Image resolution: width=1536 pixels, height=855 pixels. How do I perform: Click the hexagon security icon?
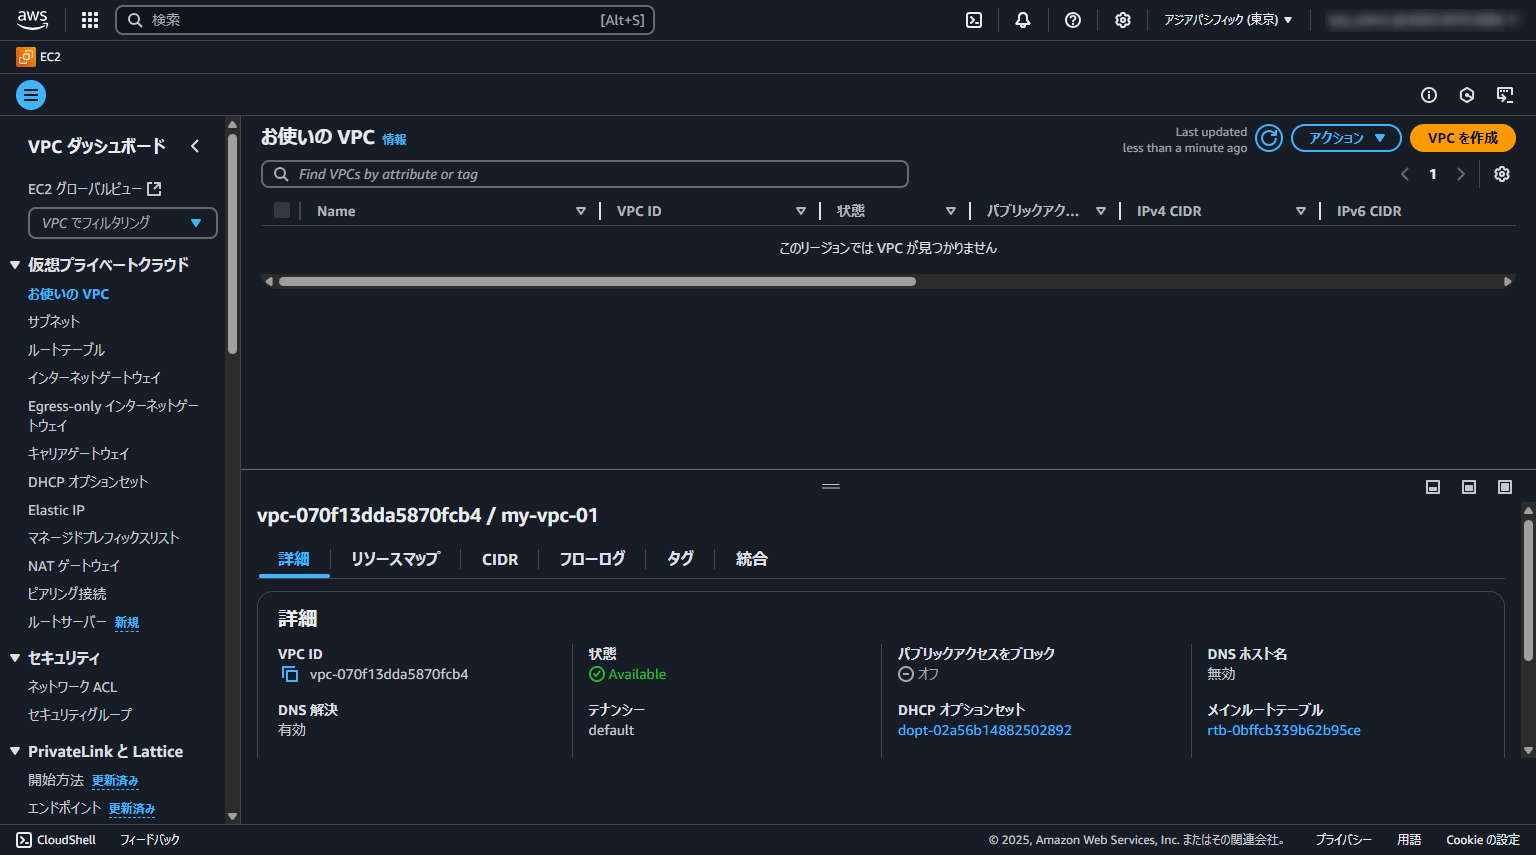click(x=1467, y=95)
